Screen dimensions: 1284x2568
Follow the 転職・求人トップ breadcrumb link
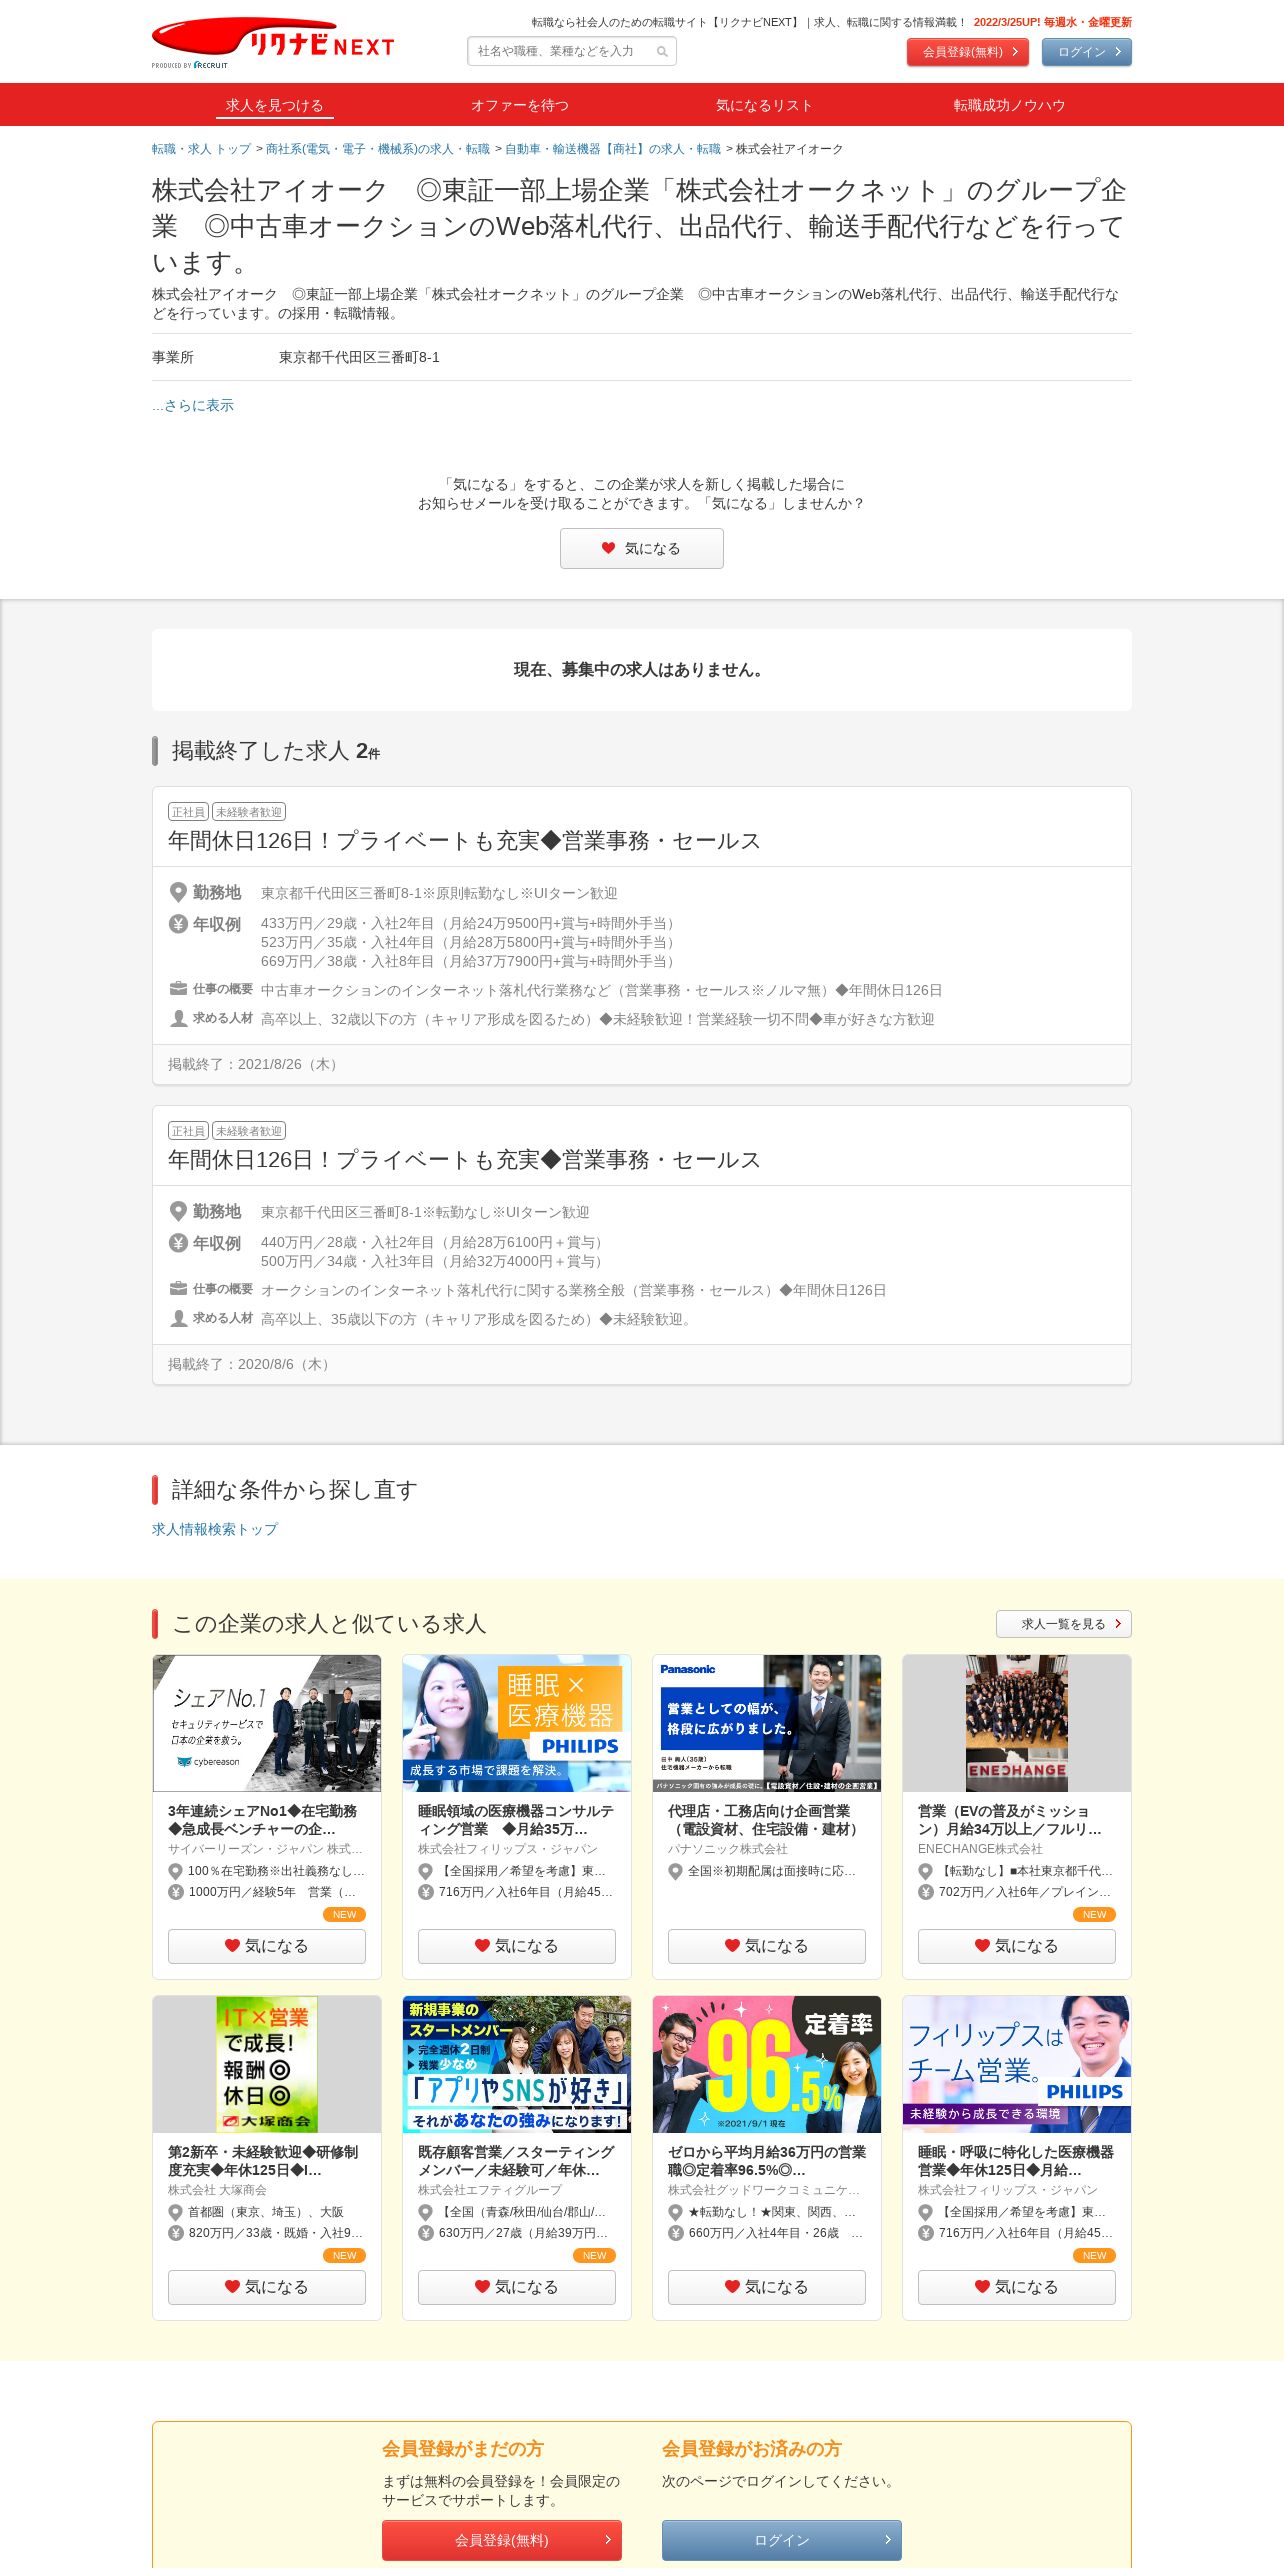click(x=201, y=149)
